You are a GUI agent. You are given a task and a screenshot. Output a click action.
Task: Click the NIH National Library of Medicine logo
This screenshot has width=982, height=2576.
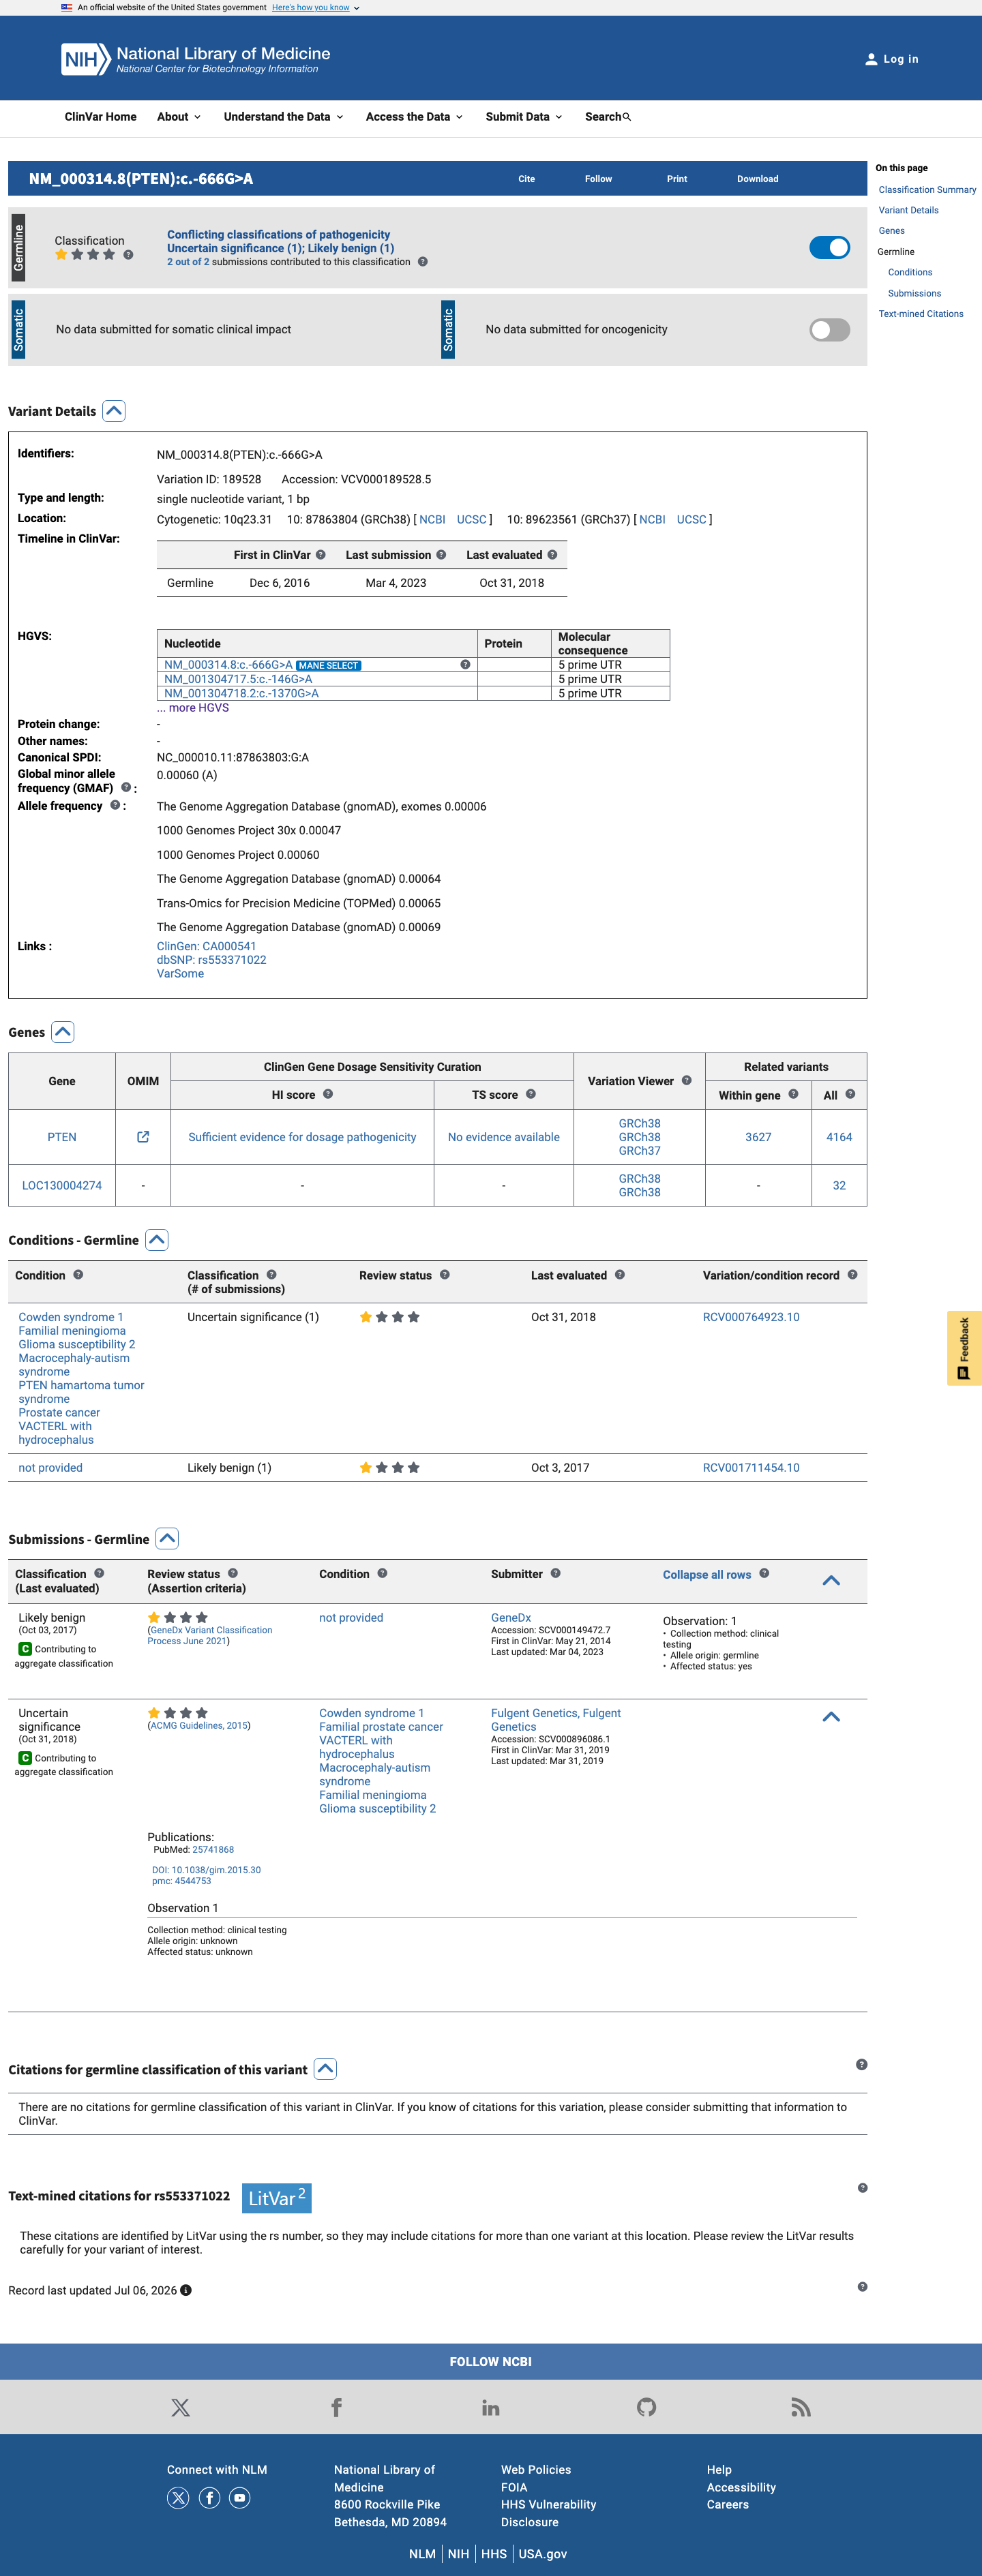(195, 59)
